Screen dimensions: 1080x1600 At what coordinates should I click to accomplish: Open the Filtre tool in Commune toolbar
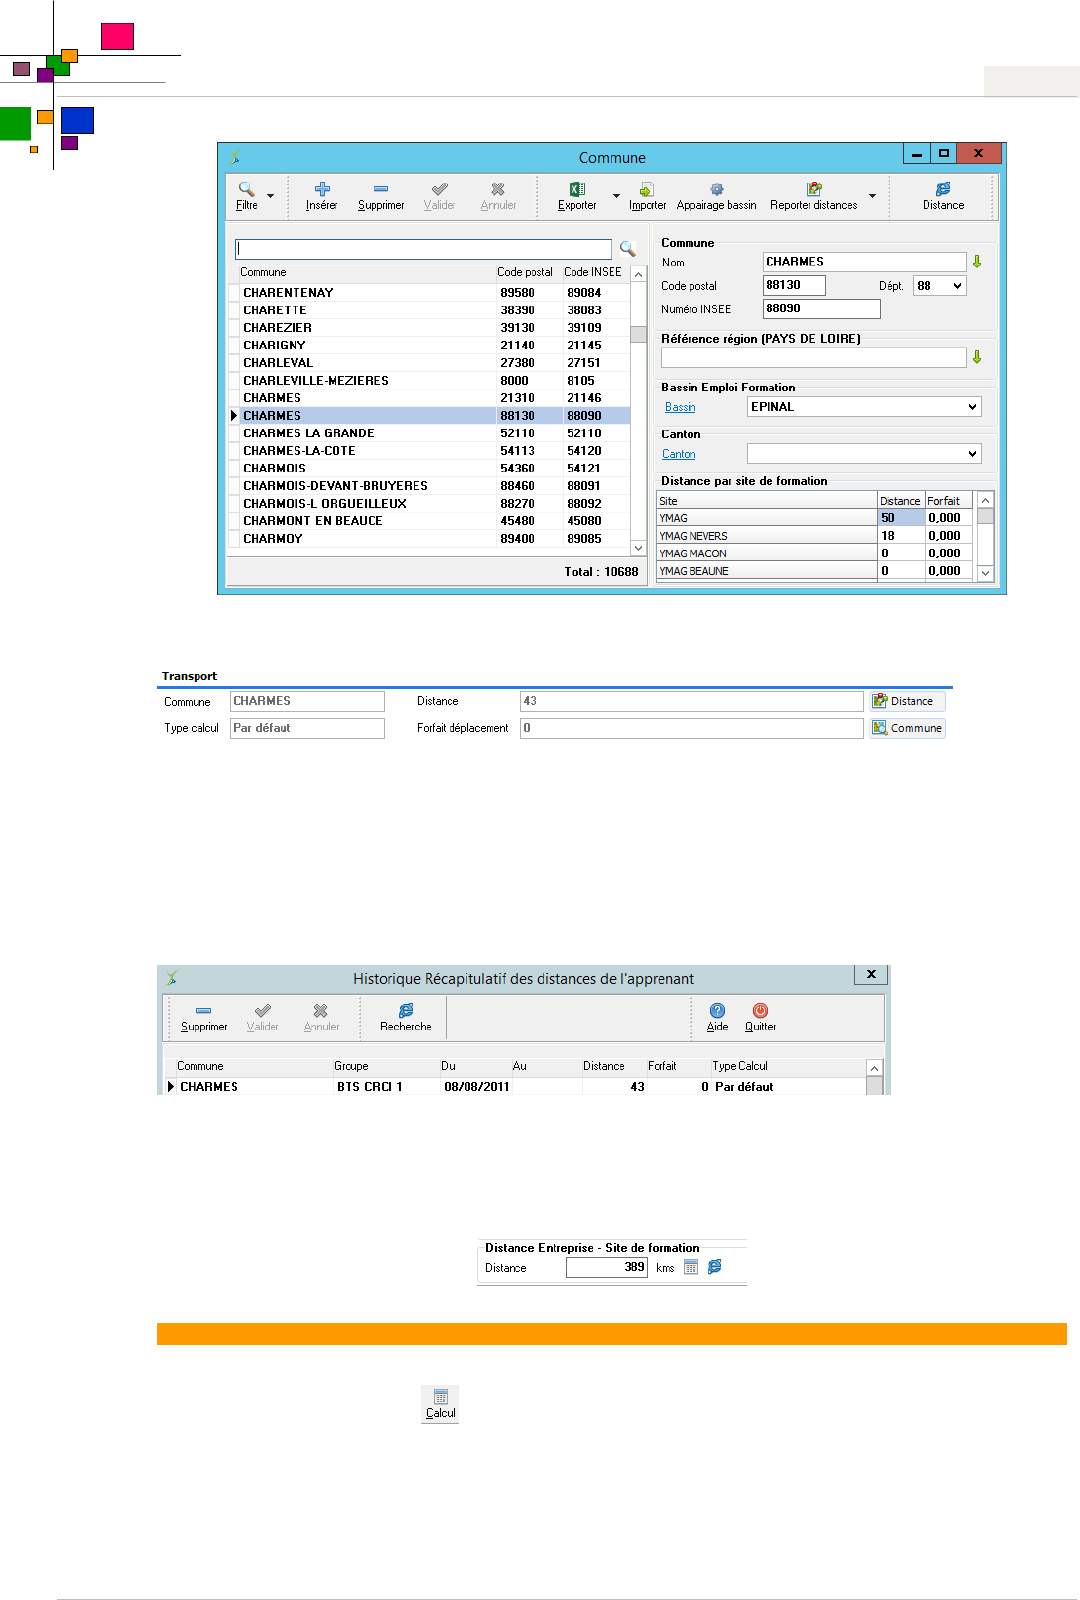pos(247,196)
